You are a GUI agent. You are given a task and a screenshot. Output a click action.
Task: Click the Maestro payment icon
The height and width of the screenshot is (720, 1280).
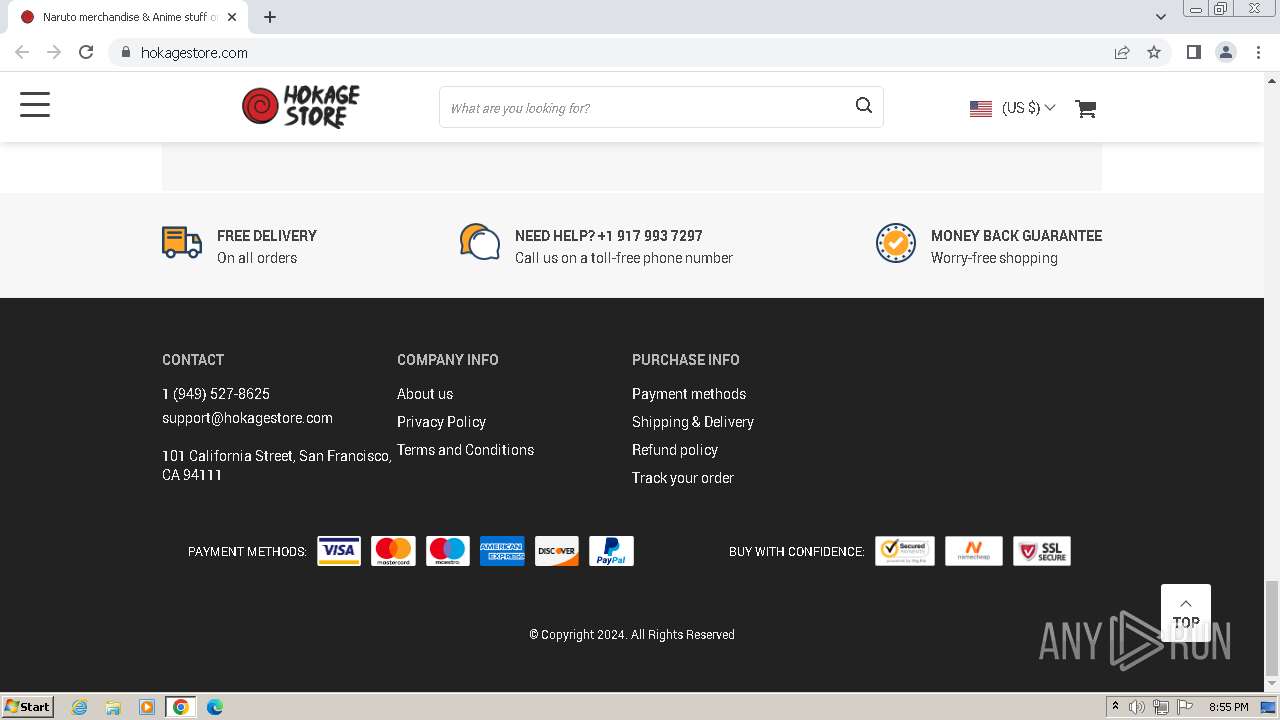pos(448,551)
